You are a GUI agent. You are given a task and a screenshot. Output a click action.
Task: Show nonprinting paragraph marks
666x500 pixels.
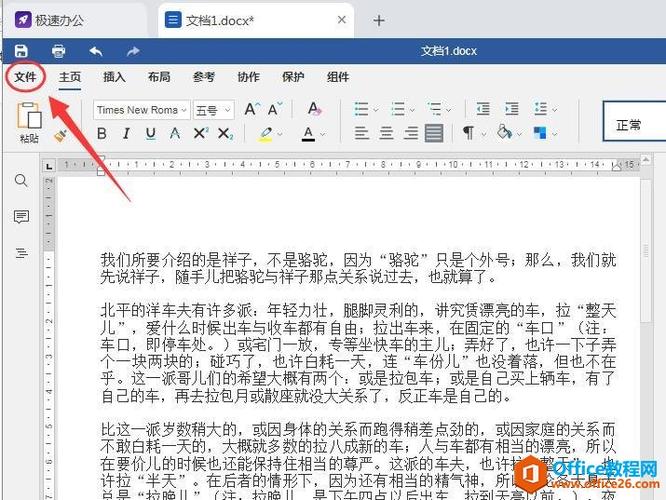(468, 133)
